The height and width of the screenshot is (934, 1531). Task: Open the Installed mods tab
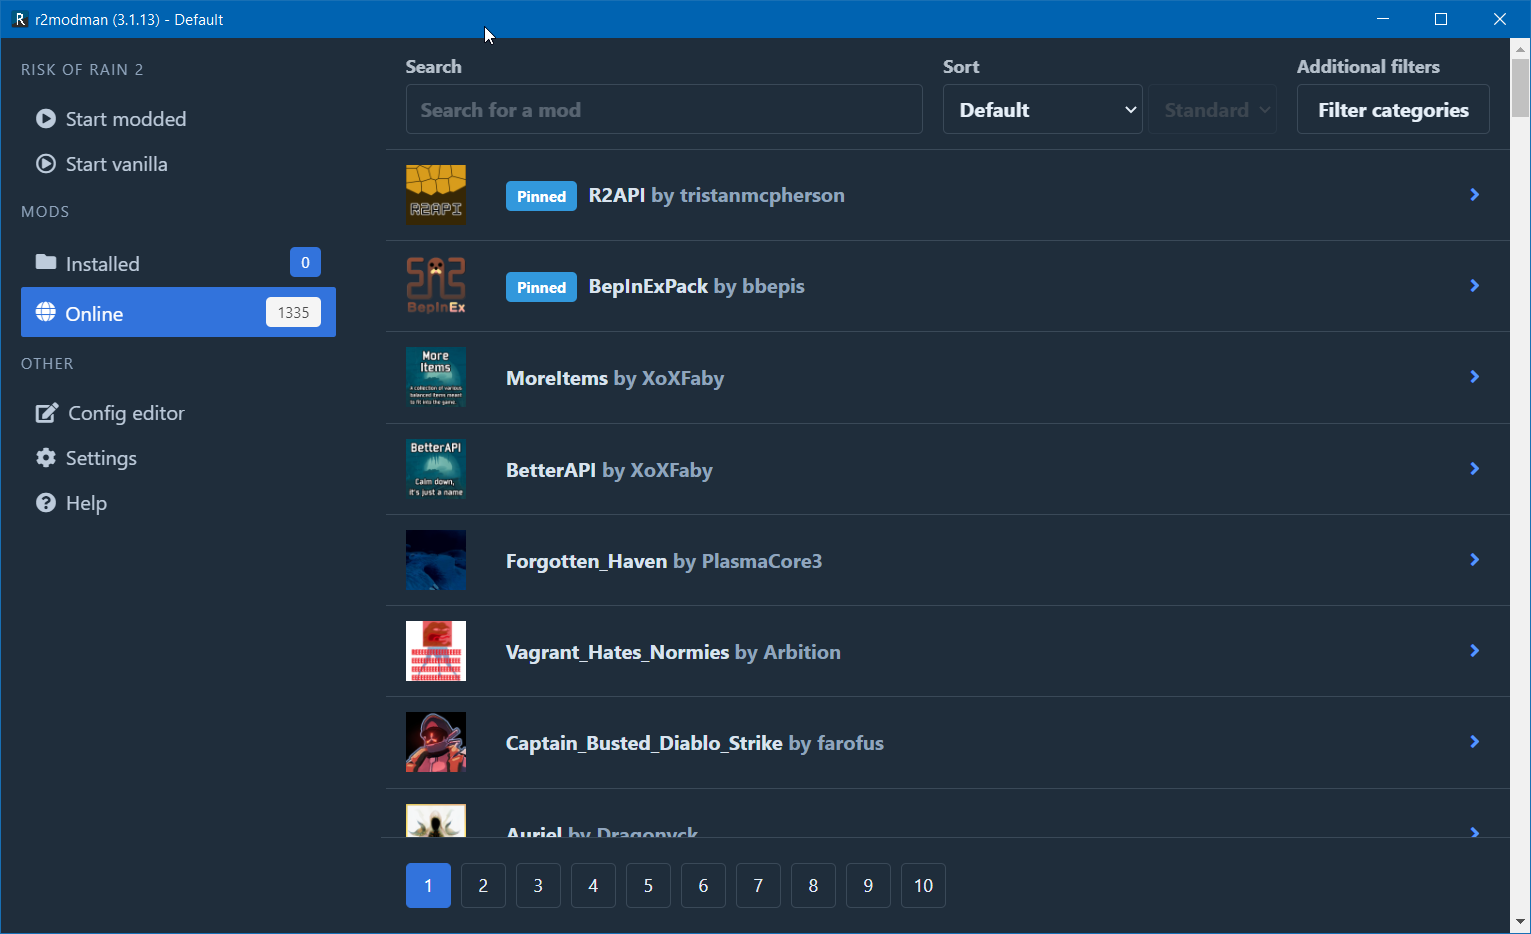(x=178, y=263)
